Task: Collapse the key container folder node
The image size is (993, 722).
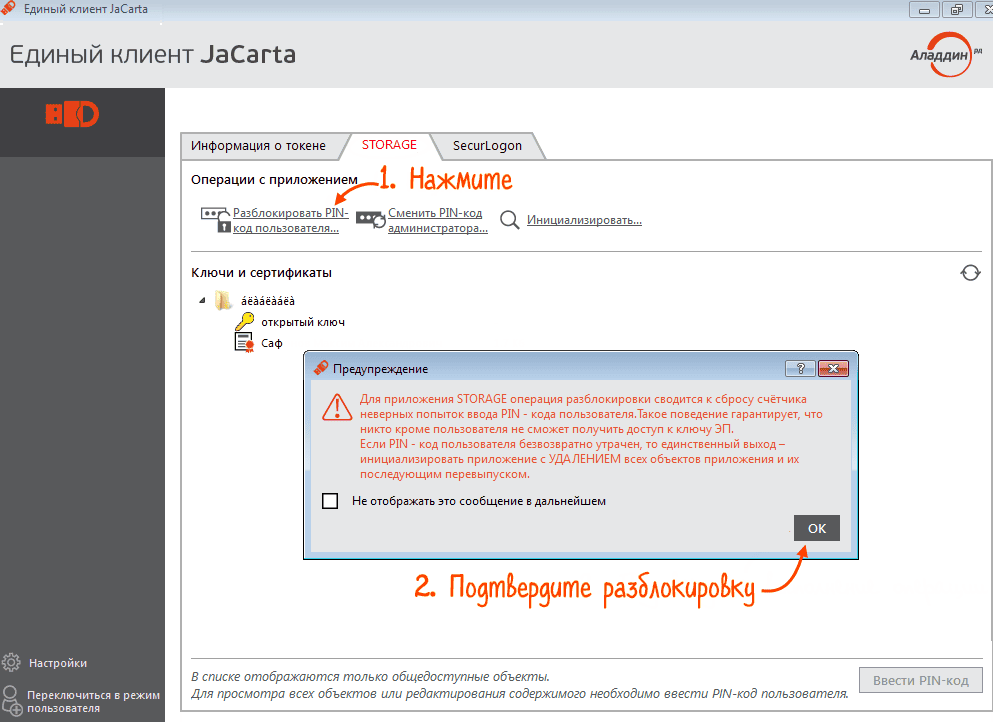Action: click(x=203, y=300)
